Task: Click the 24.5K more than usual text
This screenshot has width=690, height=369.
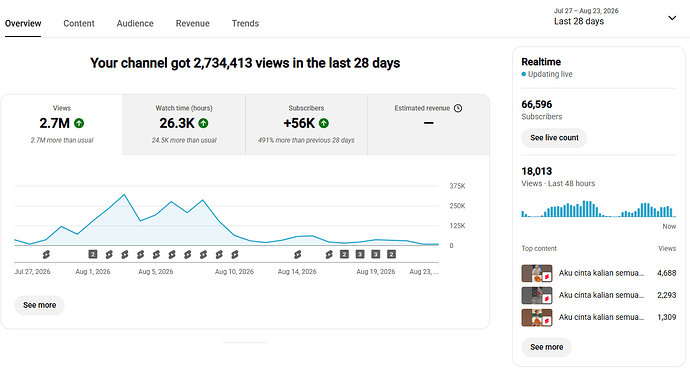Action: 184,140
